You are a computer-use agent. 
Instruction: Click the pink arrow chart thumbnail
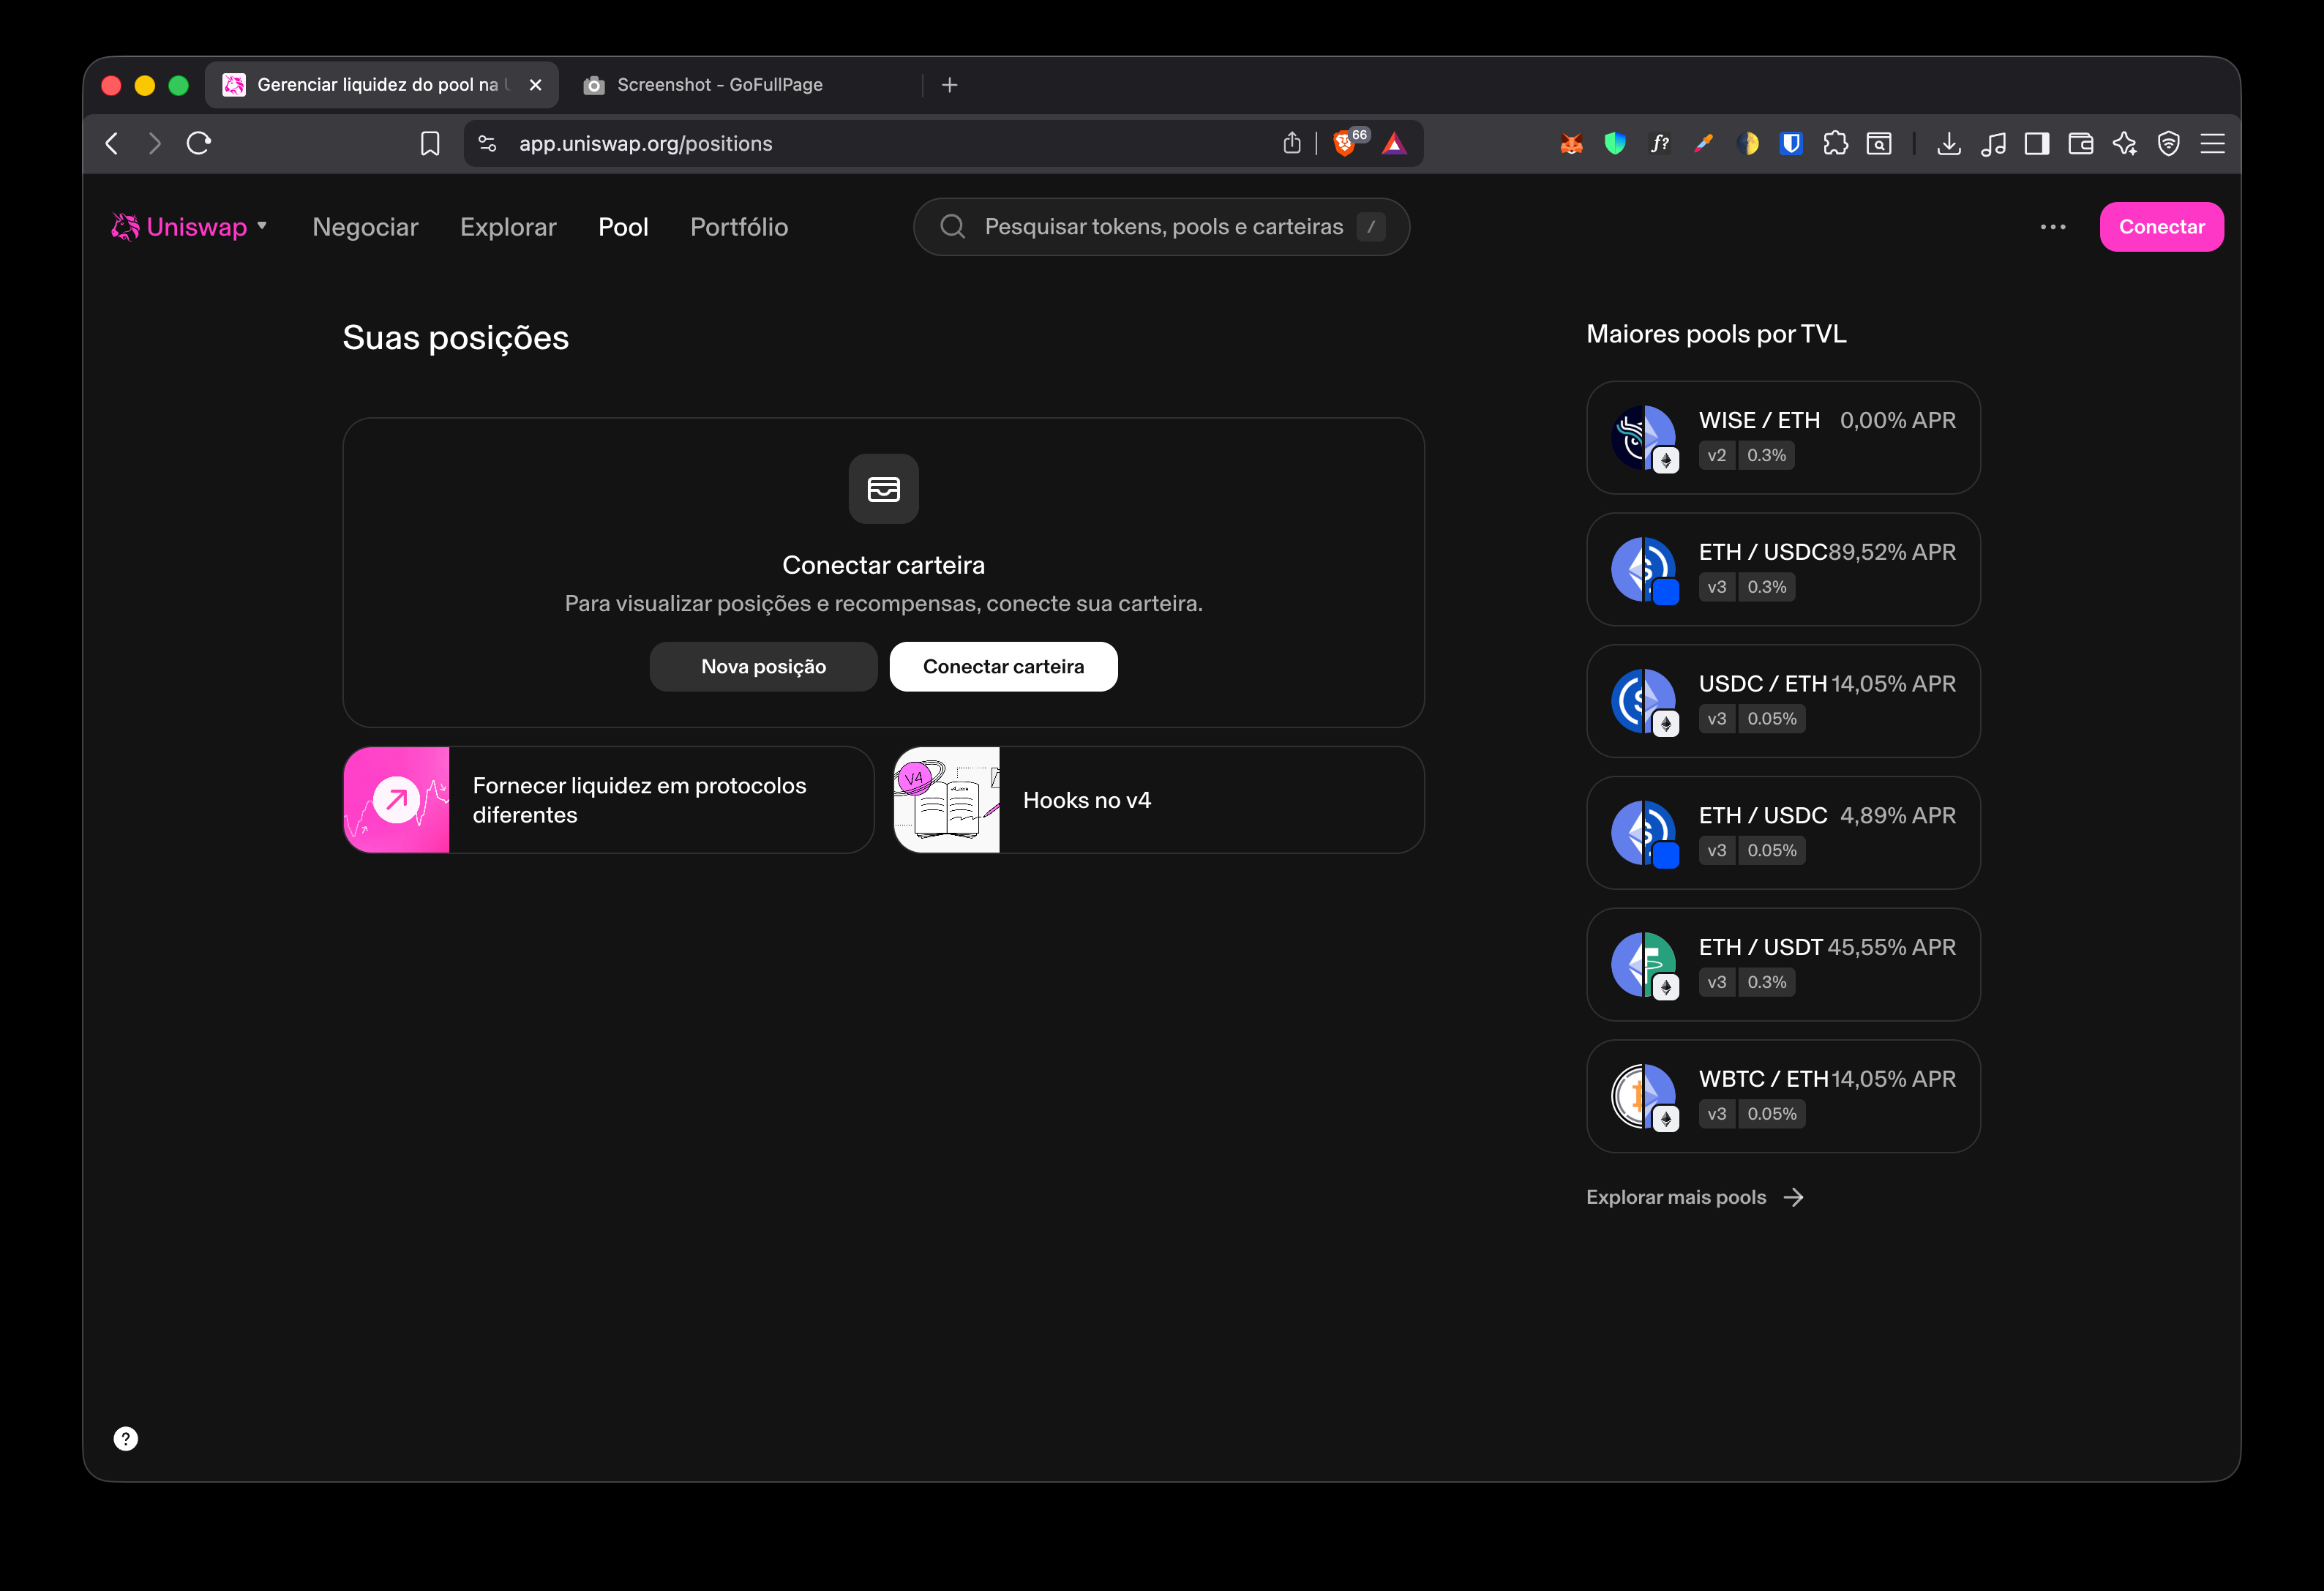pyautogui.click(x=397, y=800)
